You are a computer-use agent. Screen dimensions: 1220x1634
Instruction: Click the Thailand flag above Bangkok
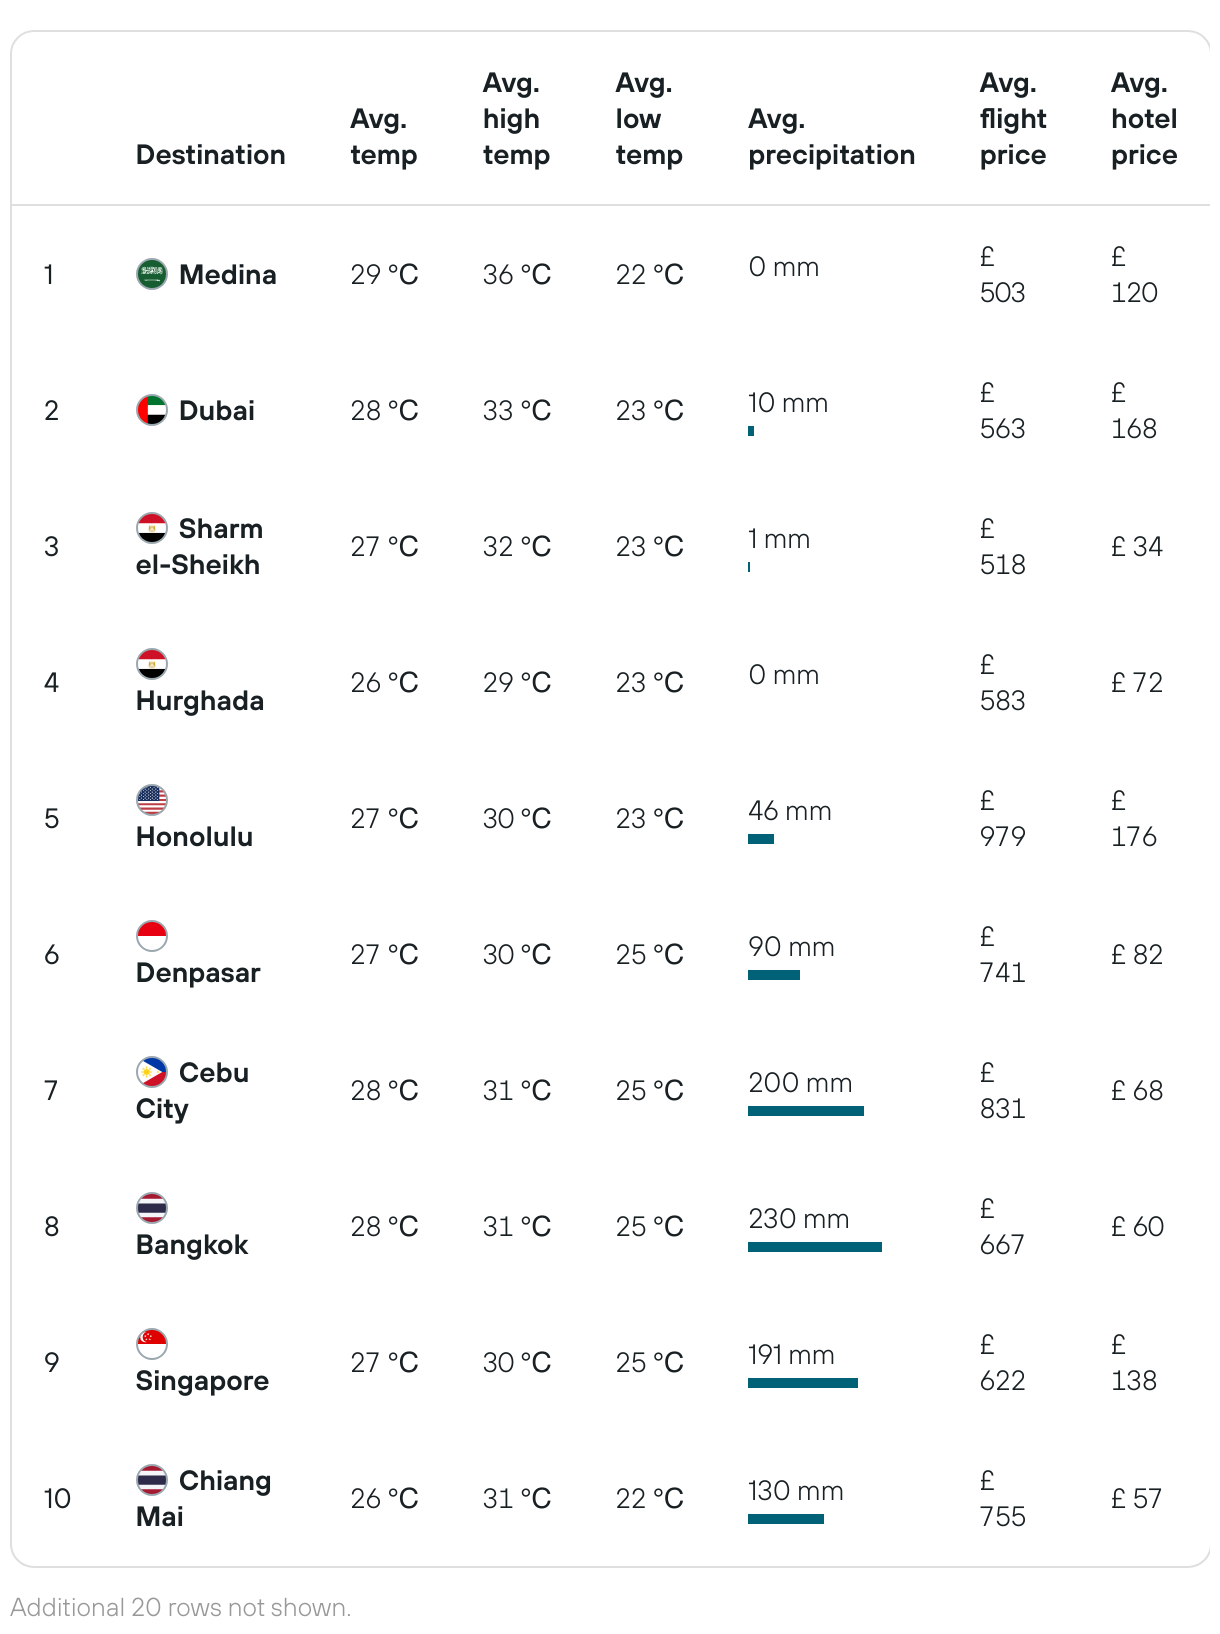point(152,1208)
